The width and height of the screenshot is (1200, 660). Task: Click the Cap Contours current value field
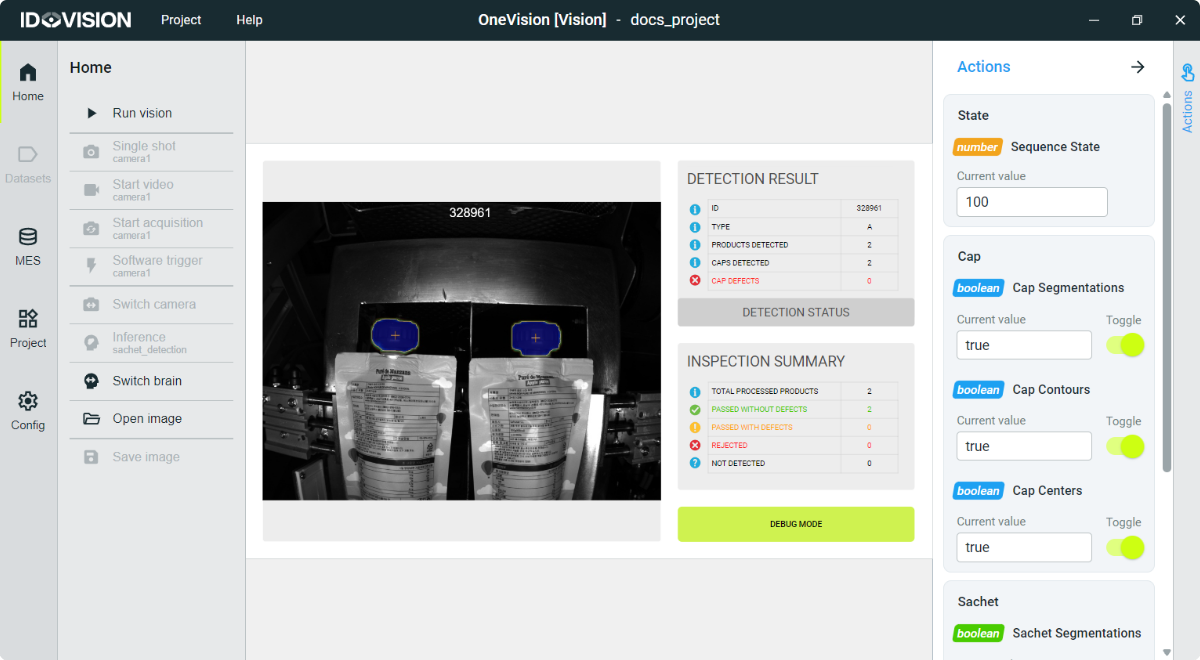[x=1023, y=446]
